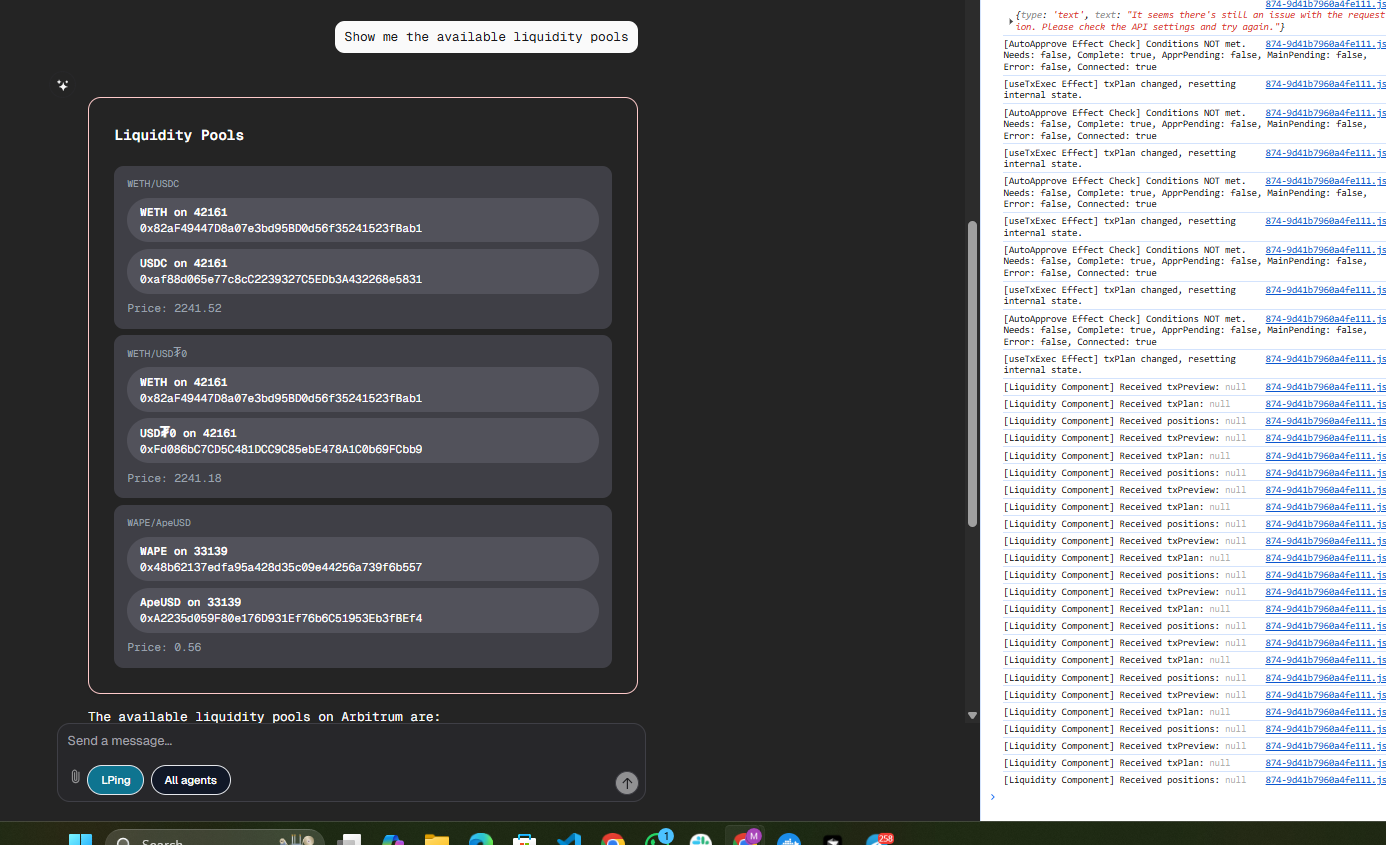Image resolution: width=1386 pixels, height=845 pixels.
Task: Click the WAPE address 0x48b62137edfa95a428d35c09e44256a739f6b557
Action: pyautogui.click(x=281, y=567)
